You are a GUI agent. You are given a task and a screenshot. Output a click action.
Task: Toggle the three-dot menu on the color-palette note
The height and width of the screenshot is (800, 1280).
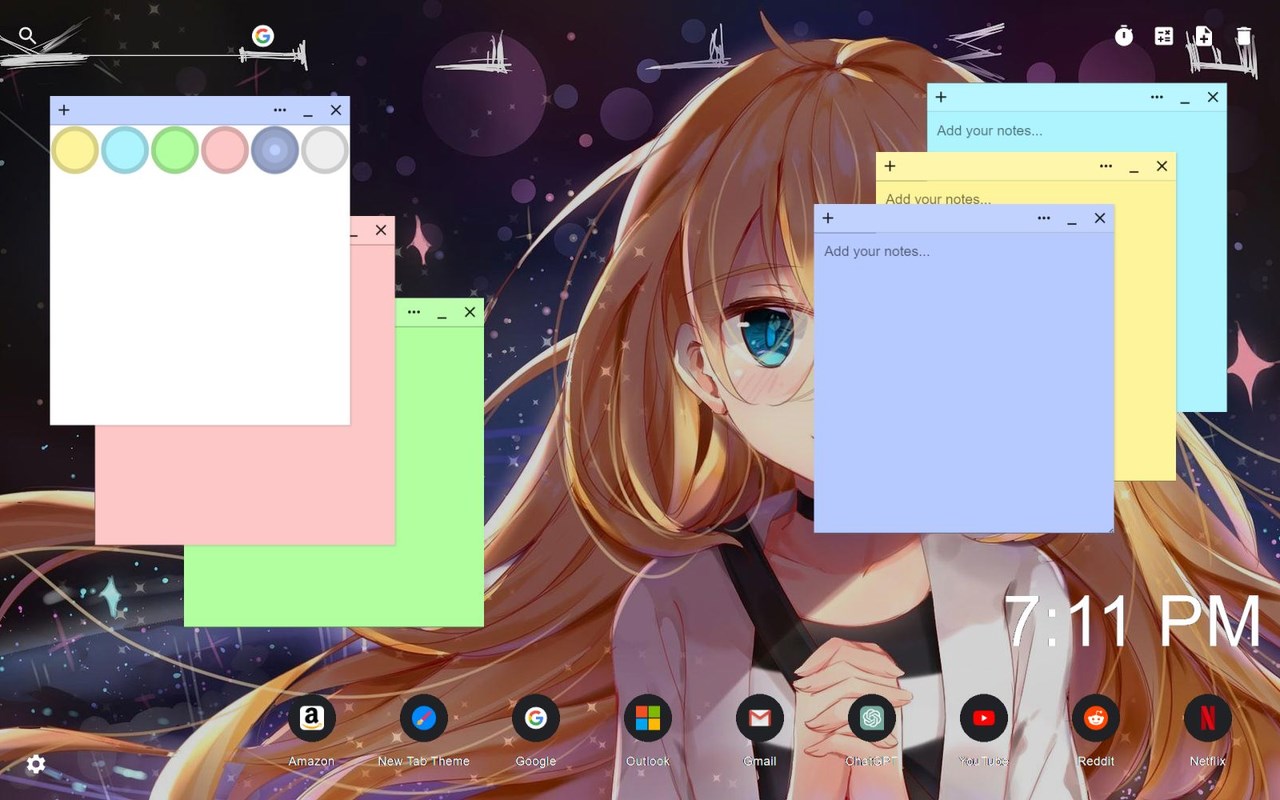[280, 110]
